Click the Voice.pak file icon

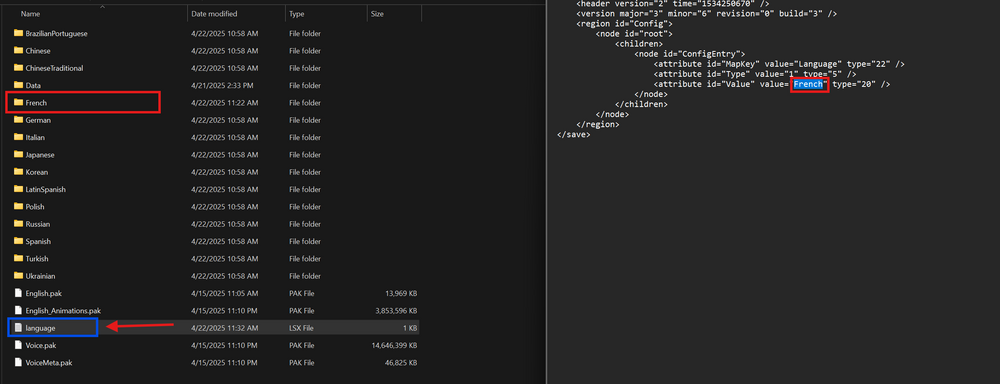point(18,345)
